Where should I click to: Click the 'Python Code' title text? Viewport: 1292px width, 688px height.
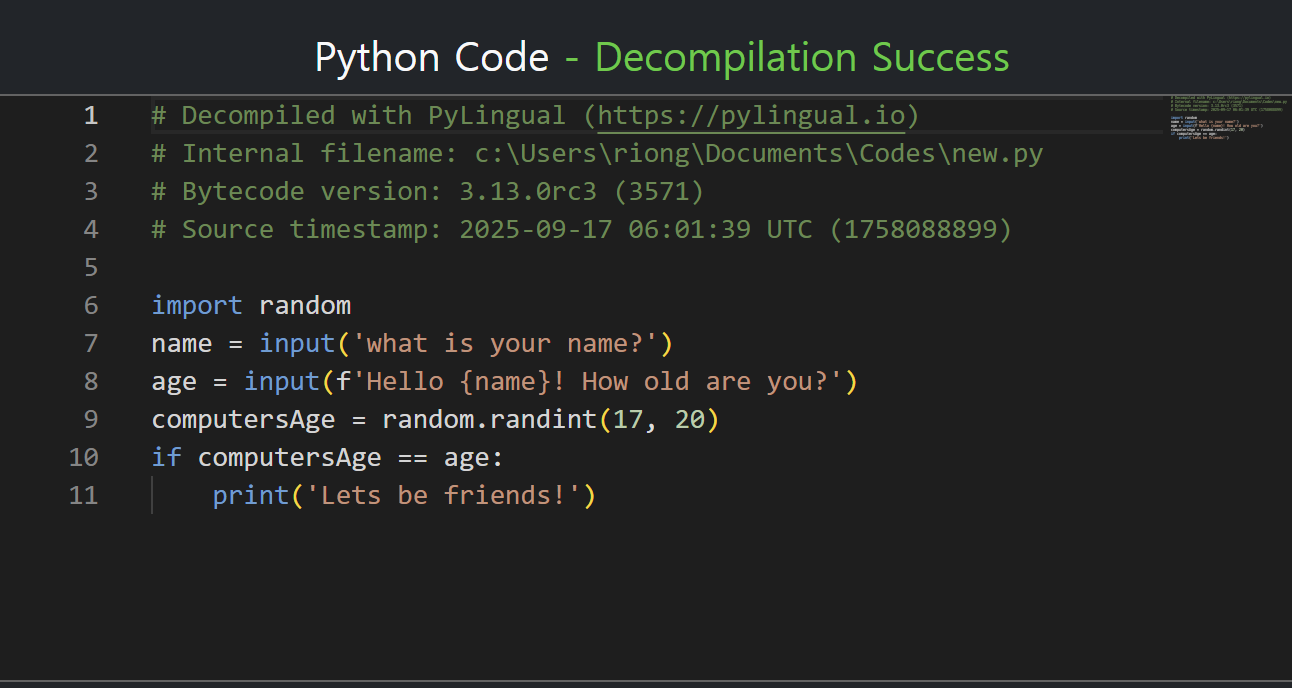(431, 58)
